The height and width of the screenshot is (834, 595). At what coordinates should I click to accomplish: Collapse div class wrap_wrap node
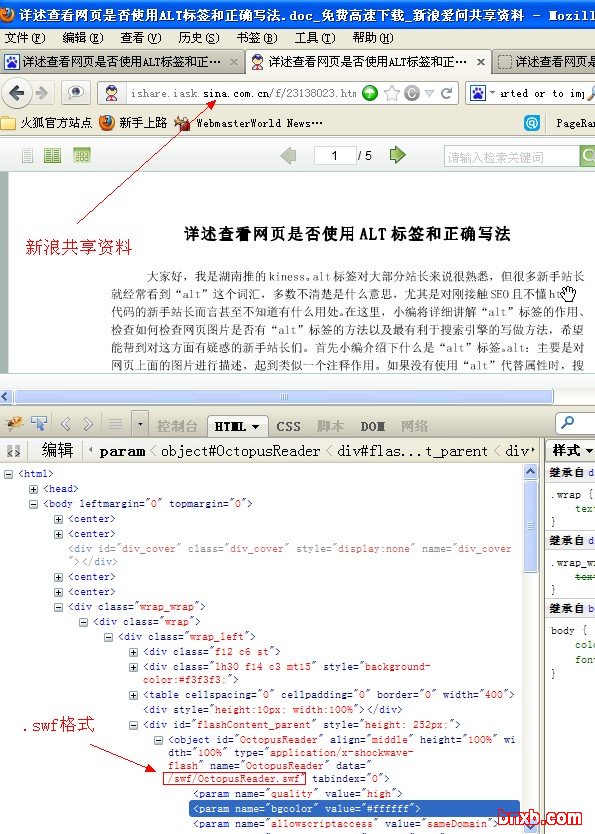(x=58, y=607)
